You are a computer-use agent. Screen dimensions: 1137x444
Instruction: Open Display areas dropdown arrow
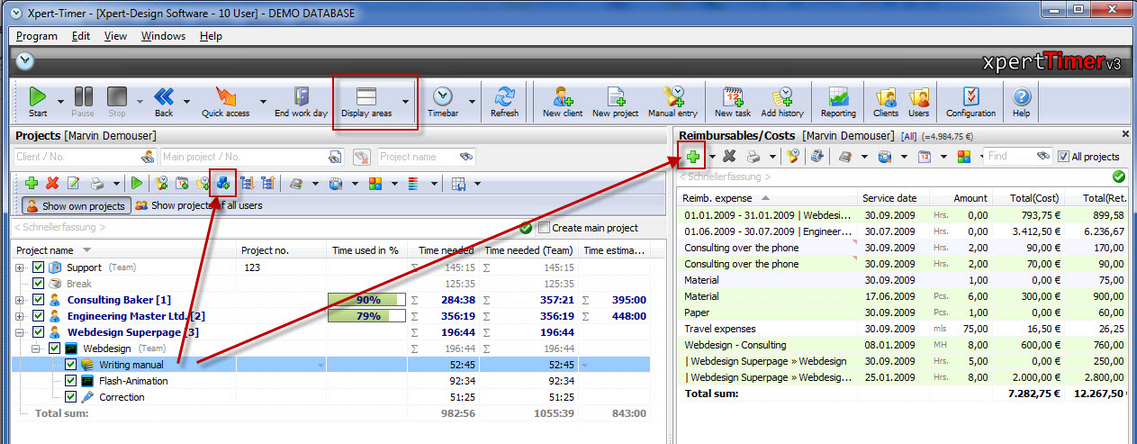pyautogui.click(x=405, y=102)
